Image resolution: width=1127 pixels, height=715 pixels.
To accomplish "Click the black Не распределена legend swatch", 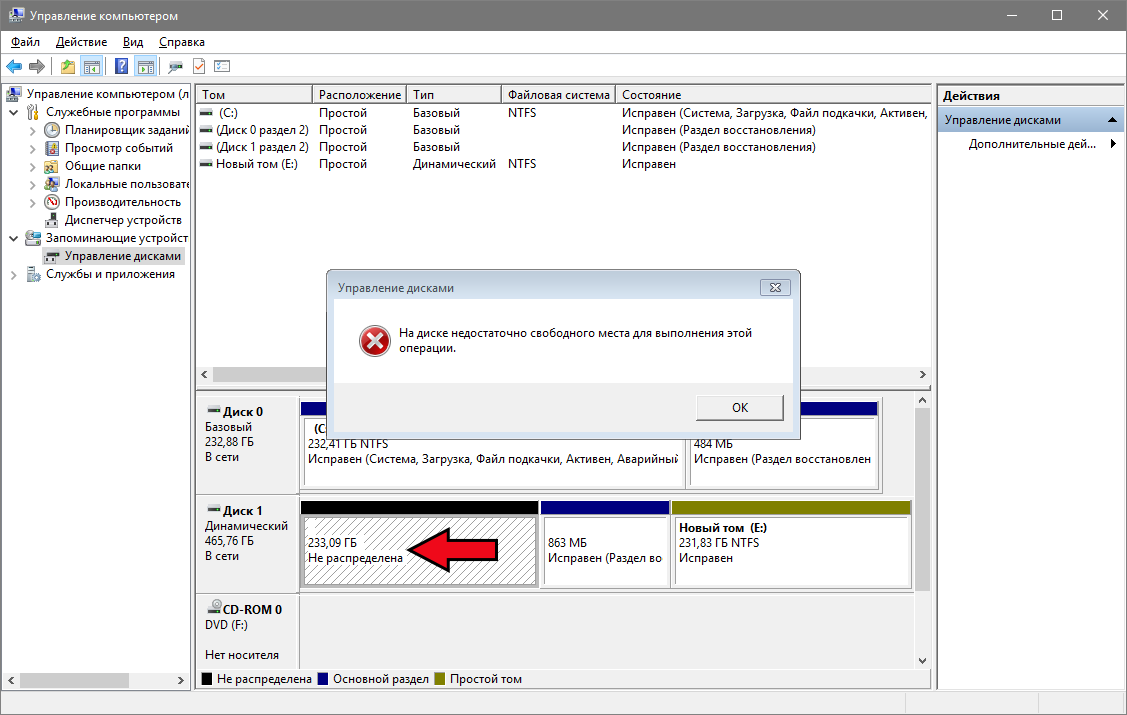I will tap(207, 679).
